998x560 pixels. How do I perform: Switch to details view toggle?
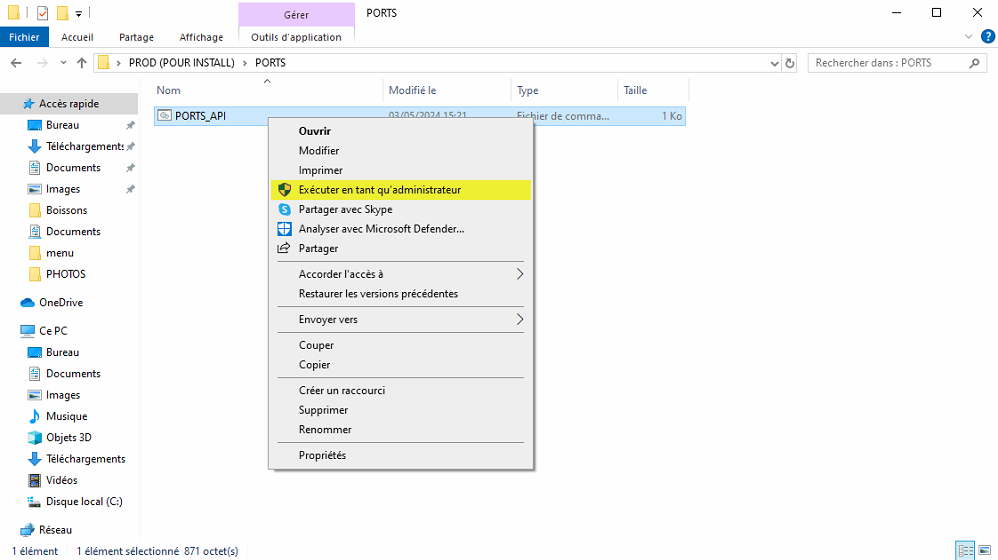pyautogui.click(x=965, y=550)
